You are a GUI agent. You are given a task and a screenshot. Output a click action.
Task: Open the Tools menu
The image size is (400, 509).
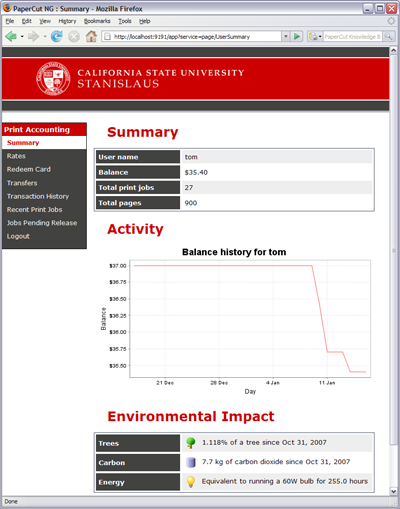click(125, 21)
